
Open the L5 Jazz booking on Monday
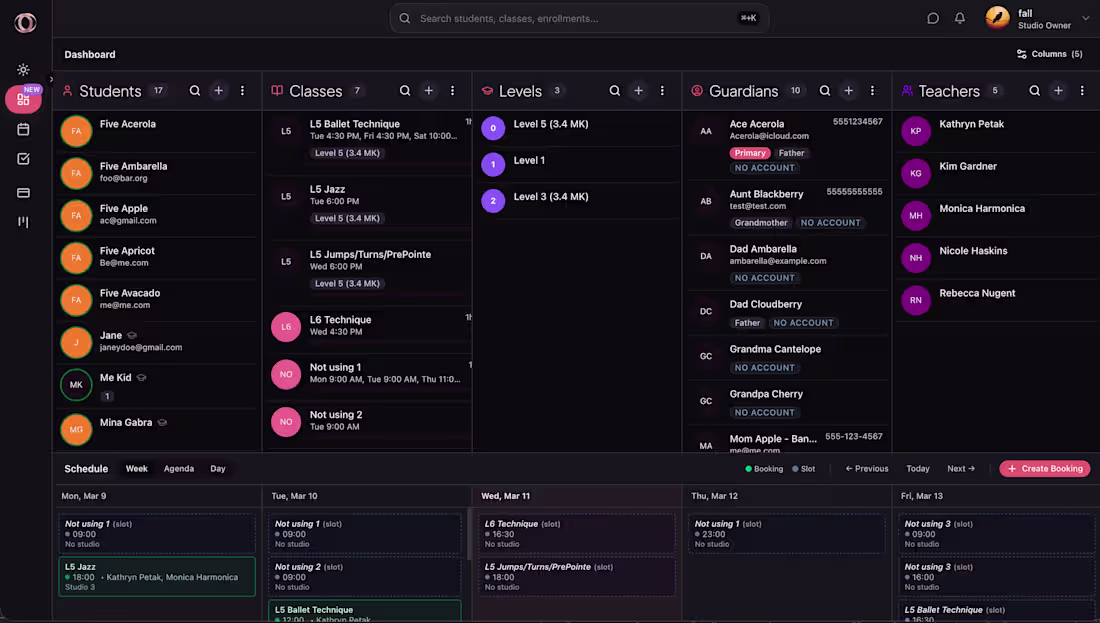click(x=157, y=577)
